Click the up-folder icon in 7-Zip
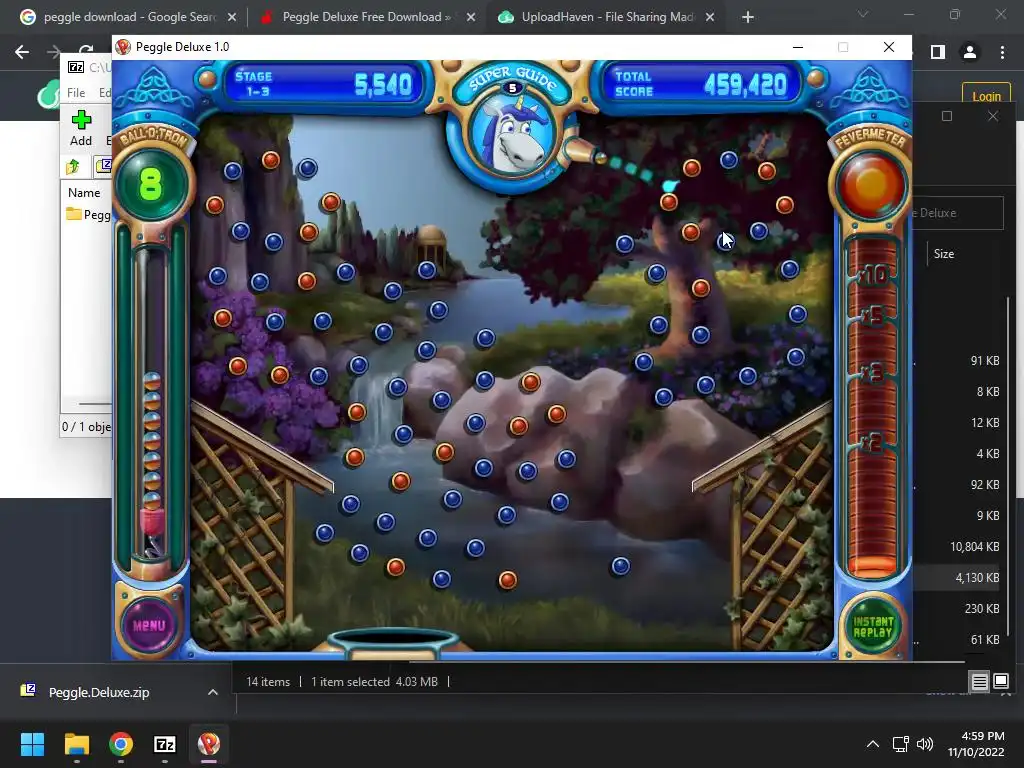The image size is (1024, 768). pyautogui.click(x=73, y=167)
